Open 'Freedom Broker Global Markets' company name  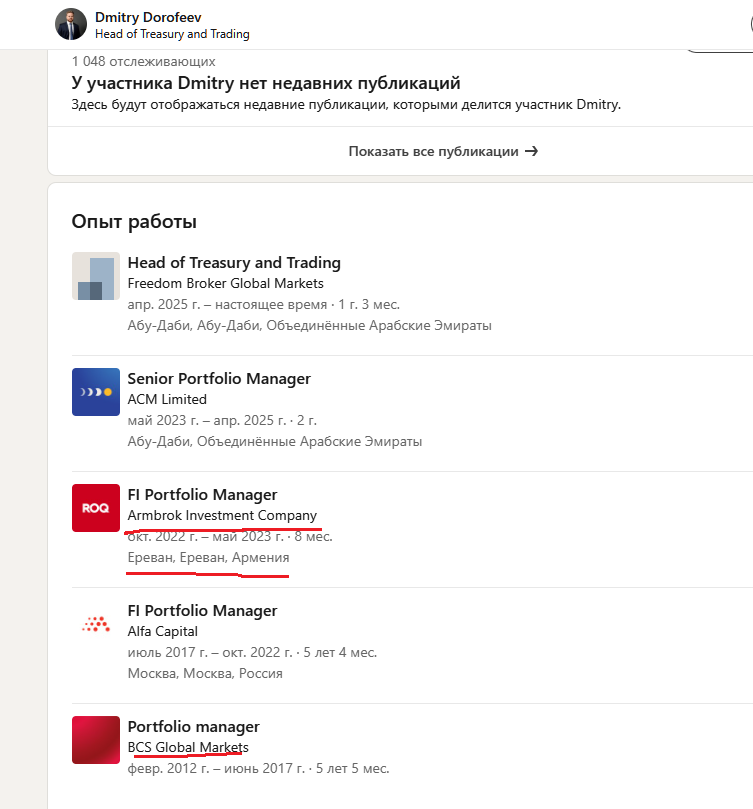coord(226,283)
